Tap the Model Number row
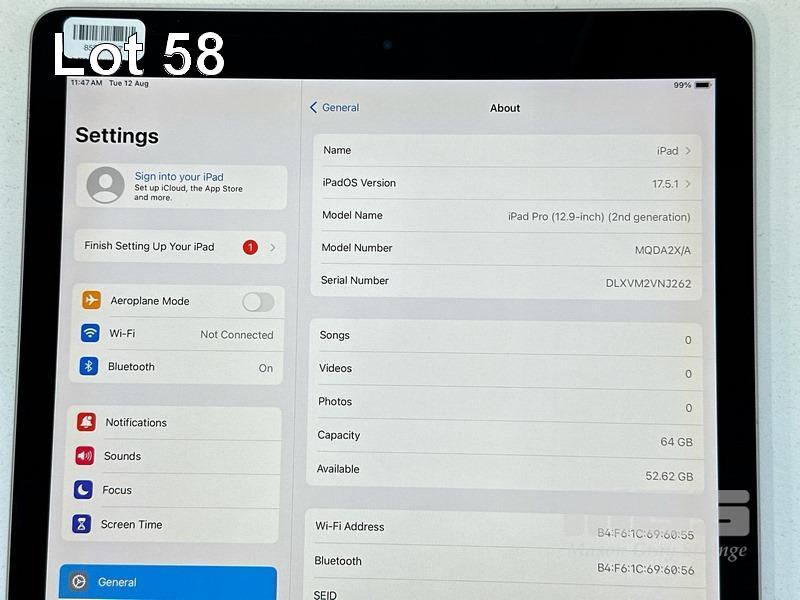Image resolution: width=800 pixels, height=600 pixels. coord(505,248)
